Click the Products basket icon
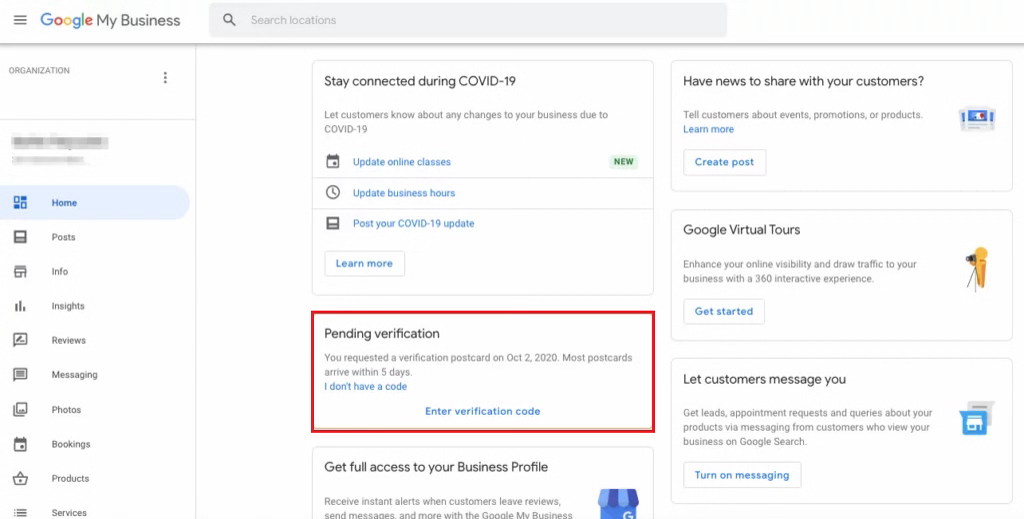The image size is (1024, 519). (20, 479)
